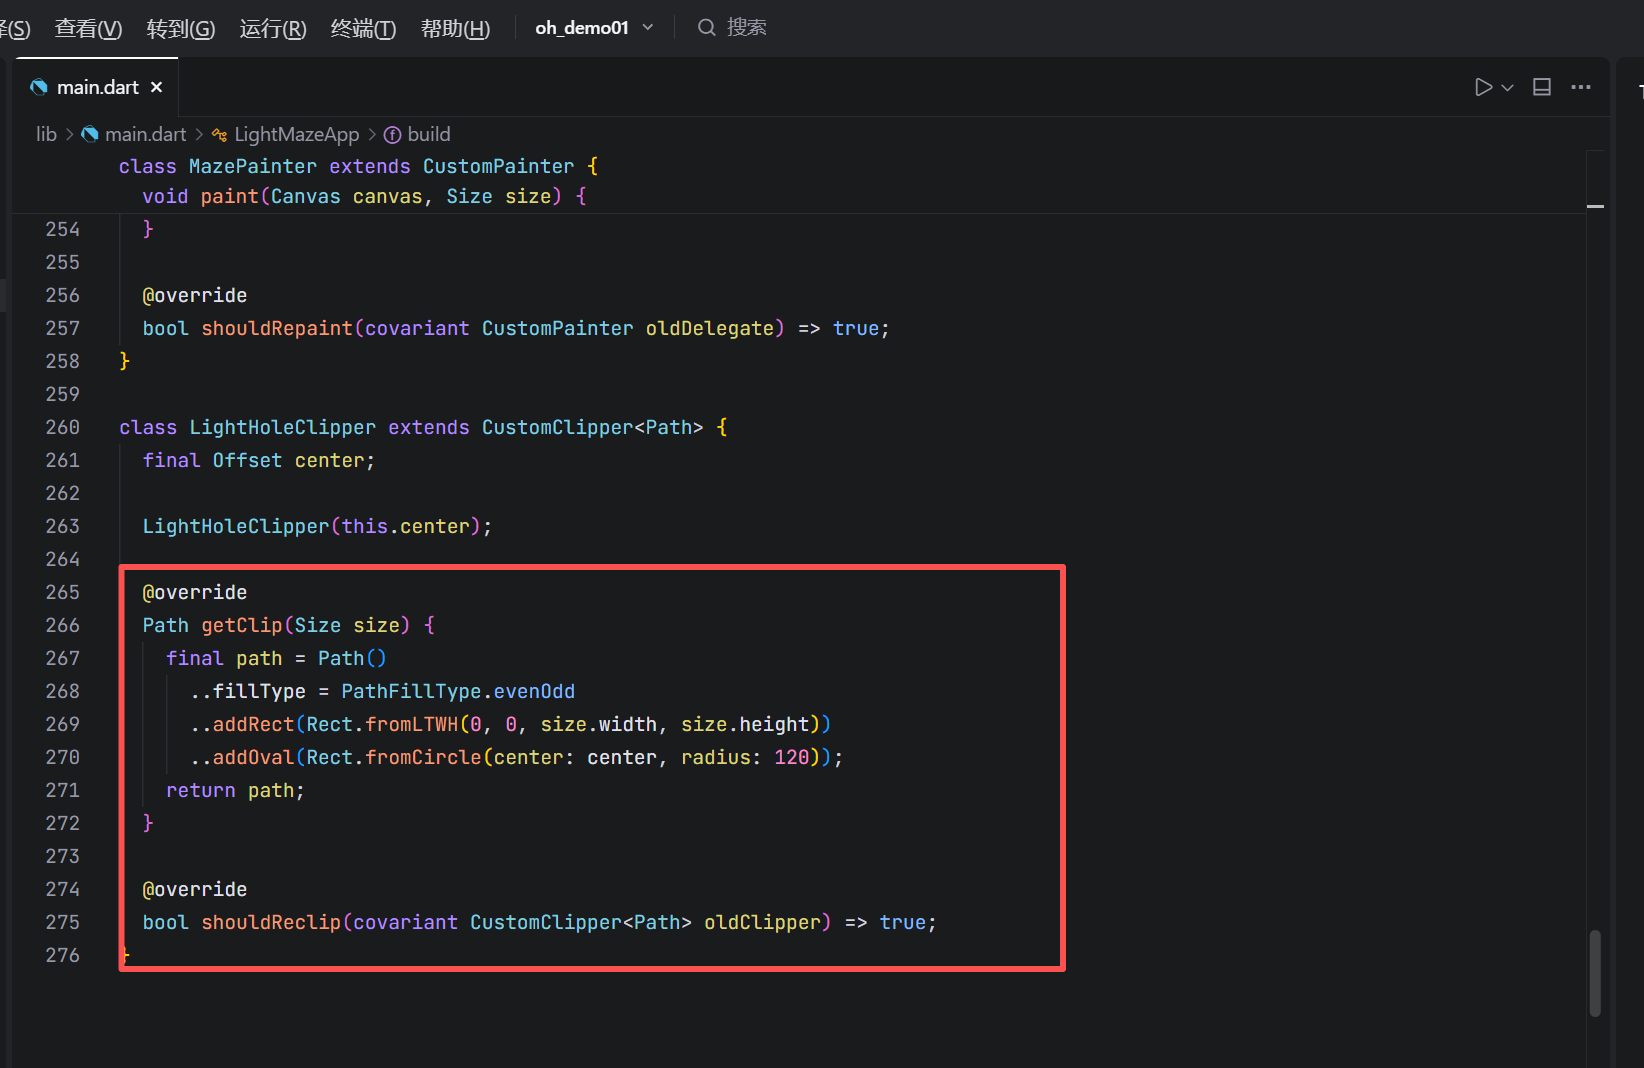The image size is (1644, 1068).
Task: Select build method in the breadcrumb
Action: pos(429,134)
